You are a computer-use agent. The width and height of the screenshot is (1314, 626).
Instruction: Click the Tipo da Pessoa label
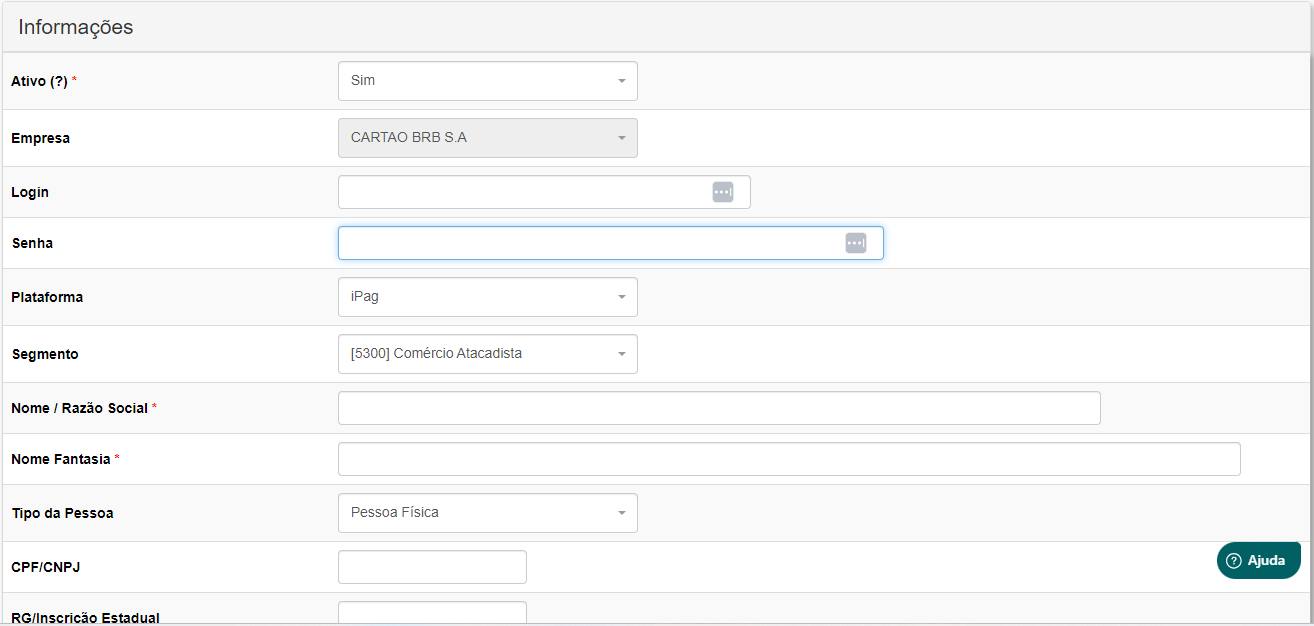click(x=62, y=513)
